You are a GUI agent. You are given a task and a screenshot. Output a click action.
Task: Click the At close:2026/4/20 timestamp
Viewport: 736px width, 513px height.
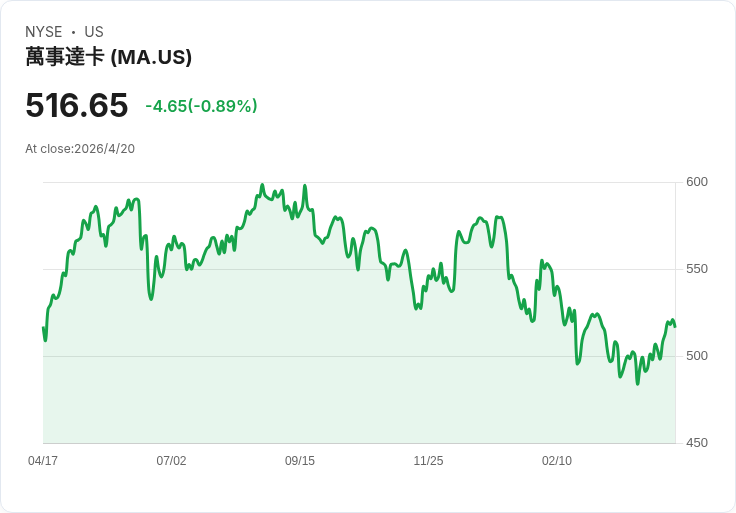coord(80,149)
